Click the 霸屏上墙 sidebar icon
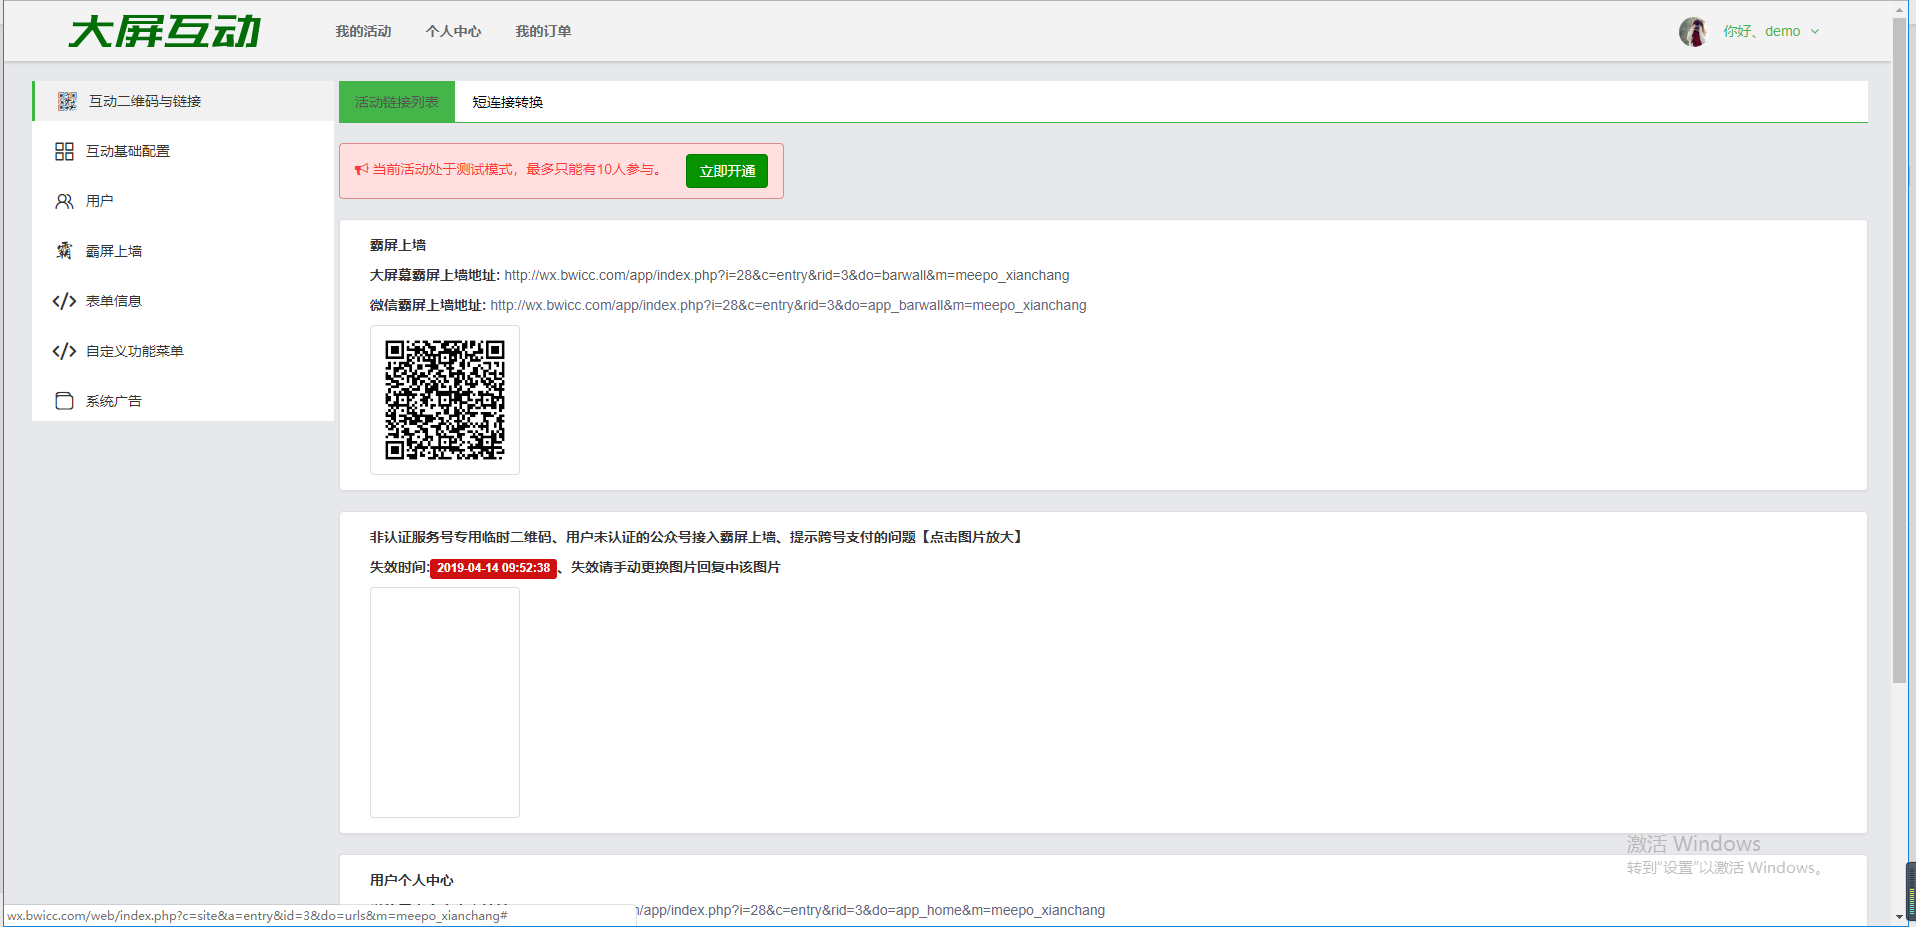Screen dimensions: 1916x927 tap(64, 251)
